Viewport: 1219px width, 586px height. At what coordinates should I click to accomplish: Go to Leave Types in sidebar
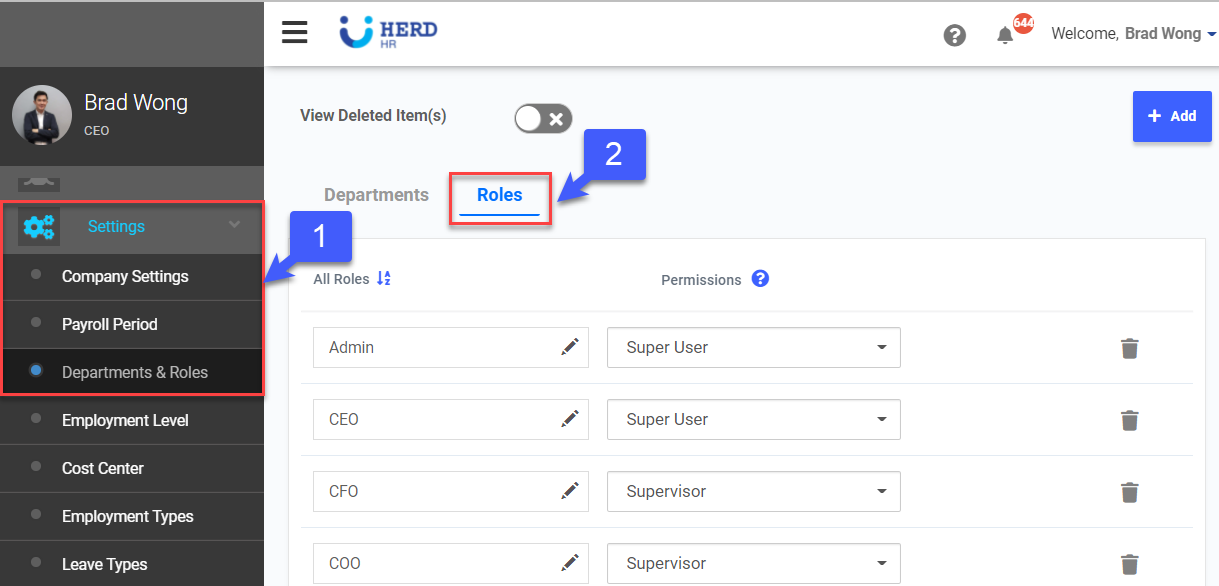(104, 565)
